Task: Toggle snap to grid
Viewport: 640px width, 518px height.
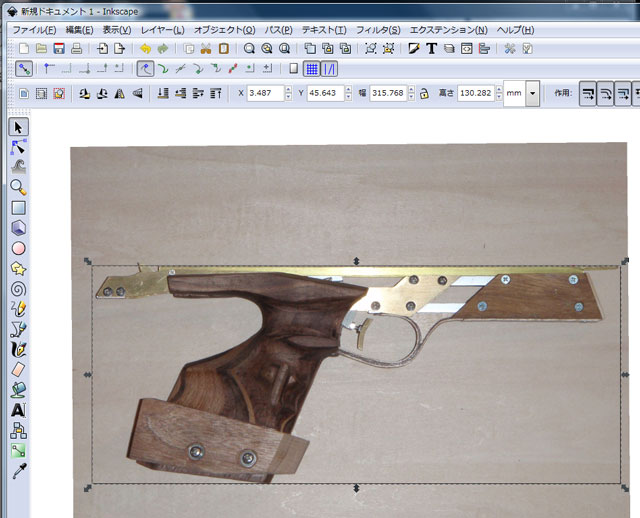Action: [312, 69]
